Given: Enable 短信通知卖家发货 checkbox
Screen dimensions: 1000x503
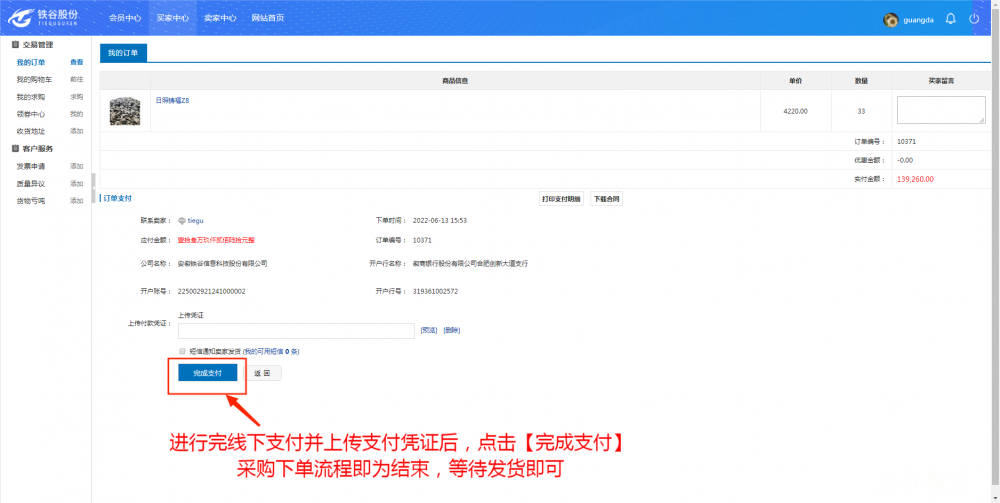Looking at the screenshot, I should (182, 352).
